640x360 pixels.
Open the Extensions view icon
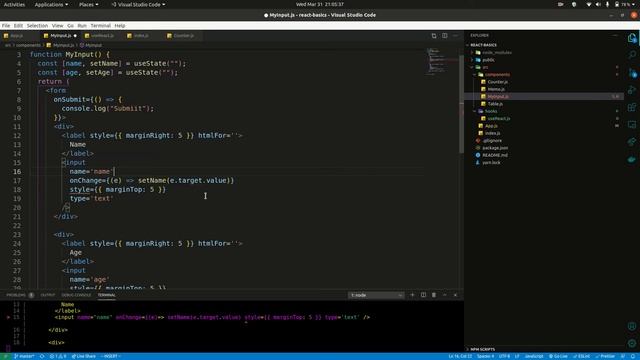[x=632, y=107]
